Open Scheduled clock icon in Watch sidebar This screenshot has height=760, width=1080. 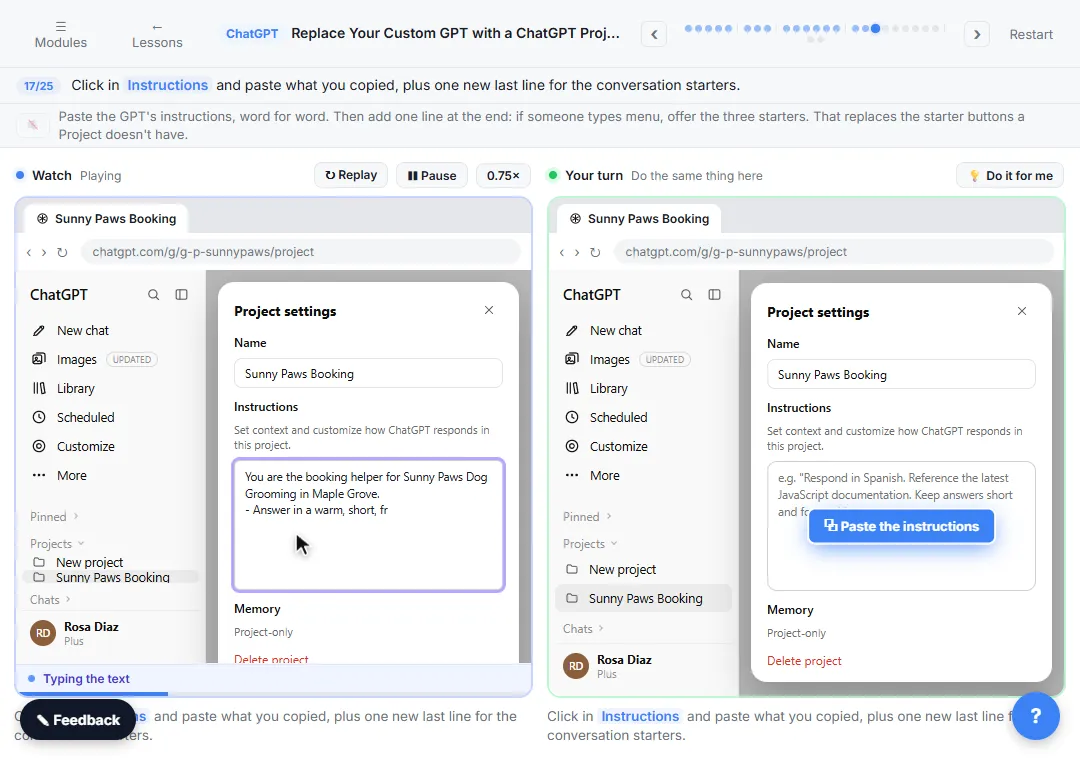click(x=39, y=418)
